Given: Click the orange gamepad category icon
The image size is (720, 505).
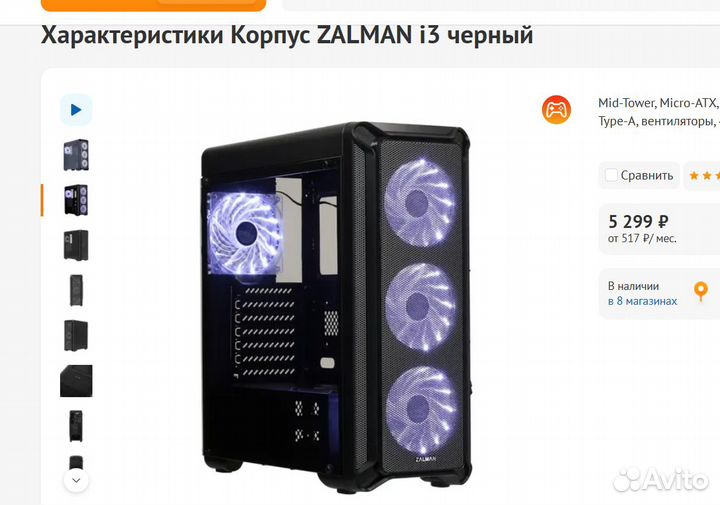Looking at the screenshot, I should (x=556, y=110).
